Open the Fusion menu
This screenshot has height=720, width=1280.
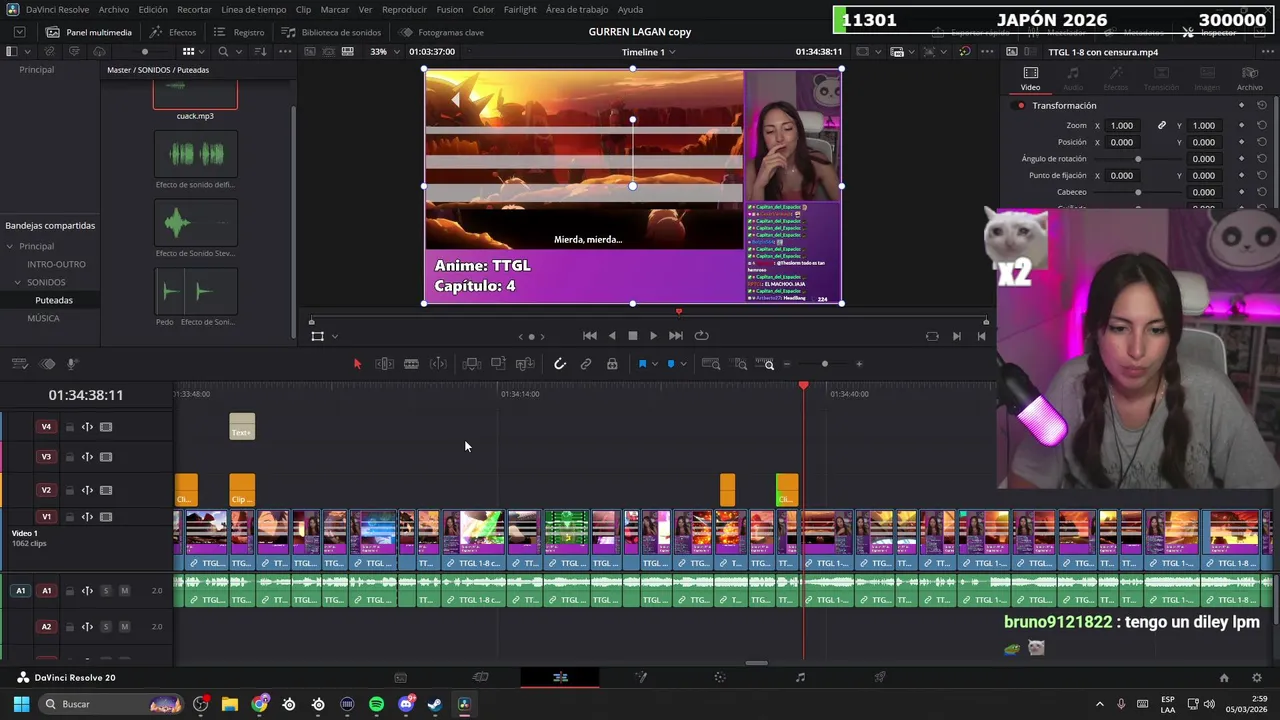(x=449, y=9)
